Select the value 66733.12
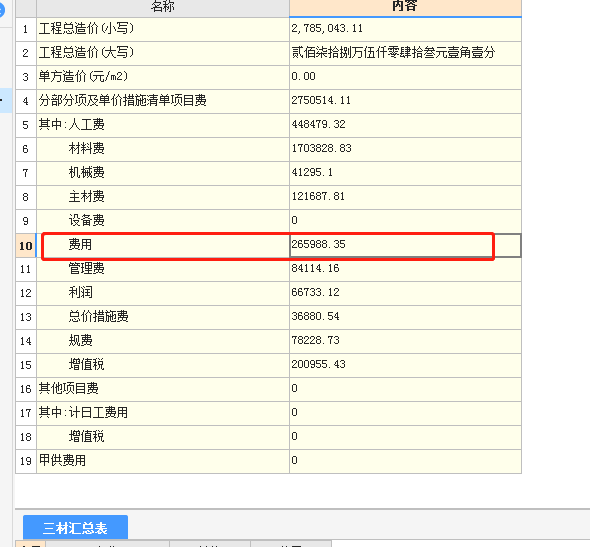This screenshot has height=547, width=590. (x=405, y=293)
